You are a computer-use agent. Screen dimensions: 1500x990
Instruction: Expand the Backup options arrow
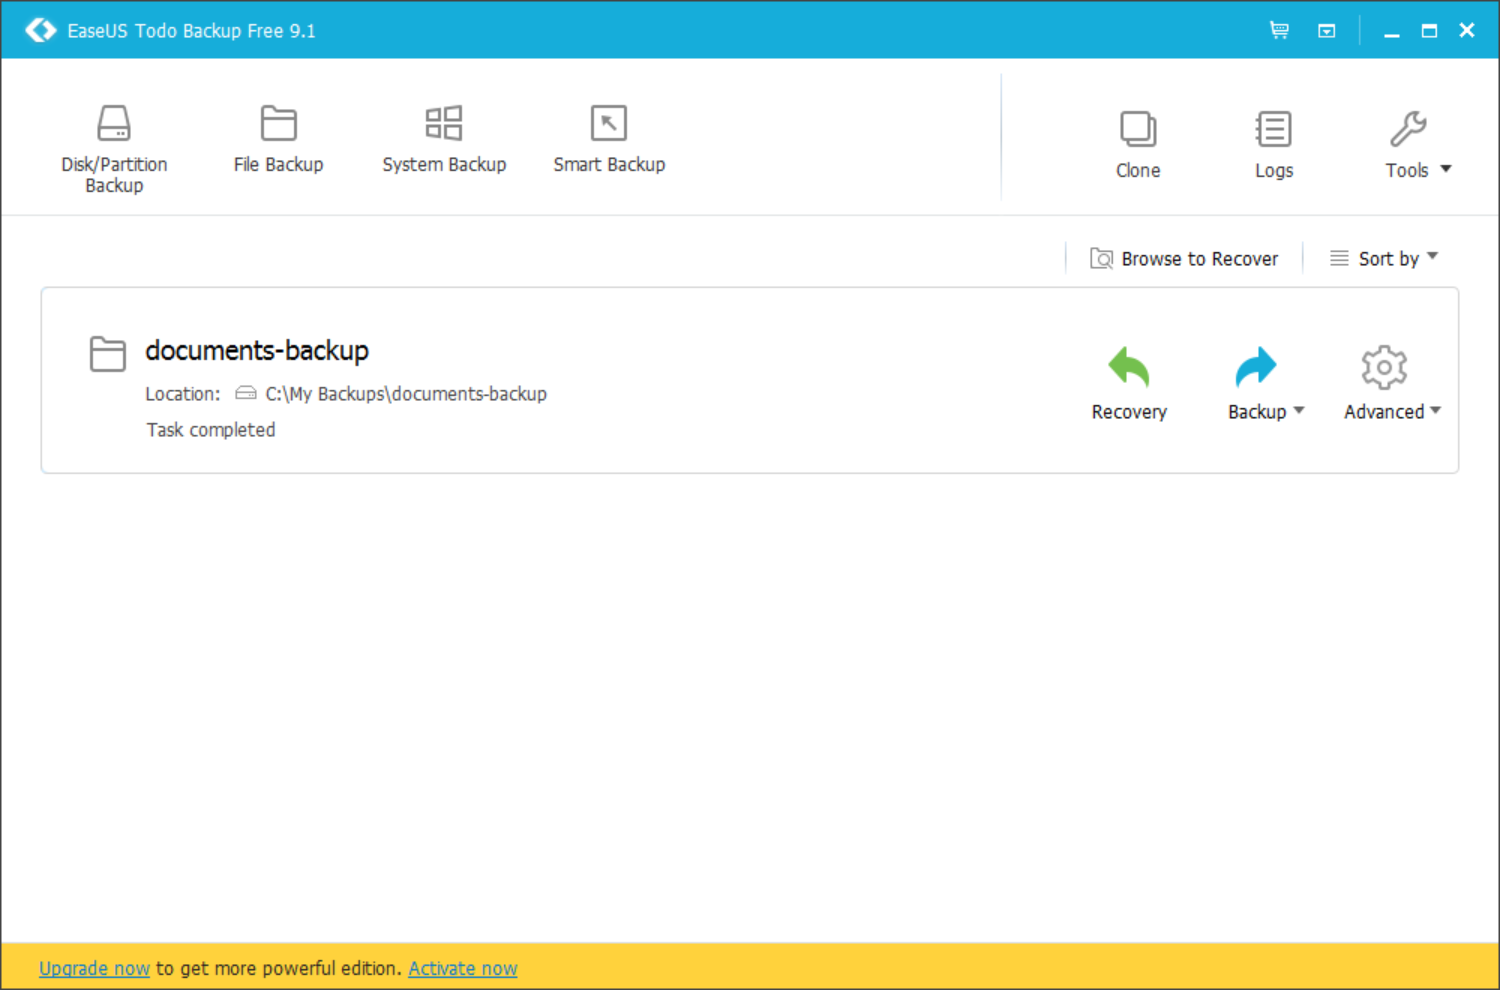click(x=1299, y=410)
